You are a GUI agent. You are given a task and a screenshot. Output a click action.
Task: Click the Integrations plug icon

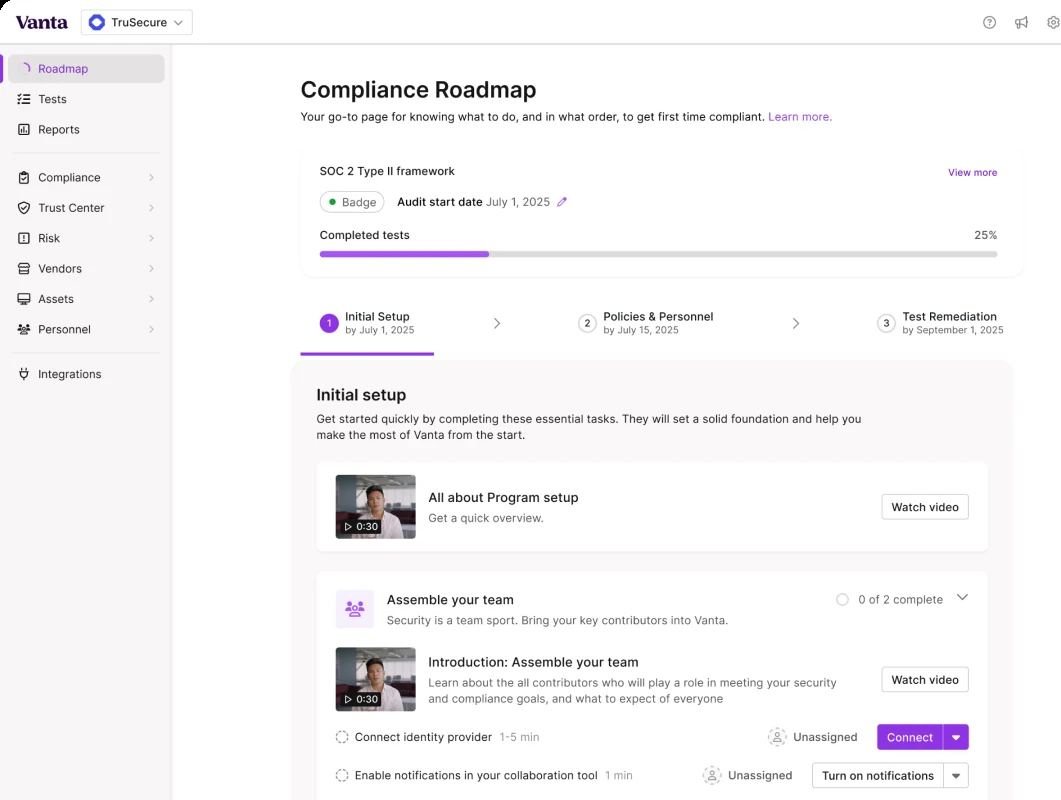point(24,374)
